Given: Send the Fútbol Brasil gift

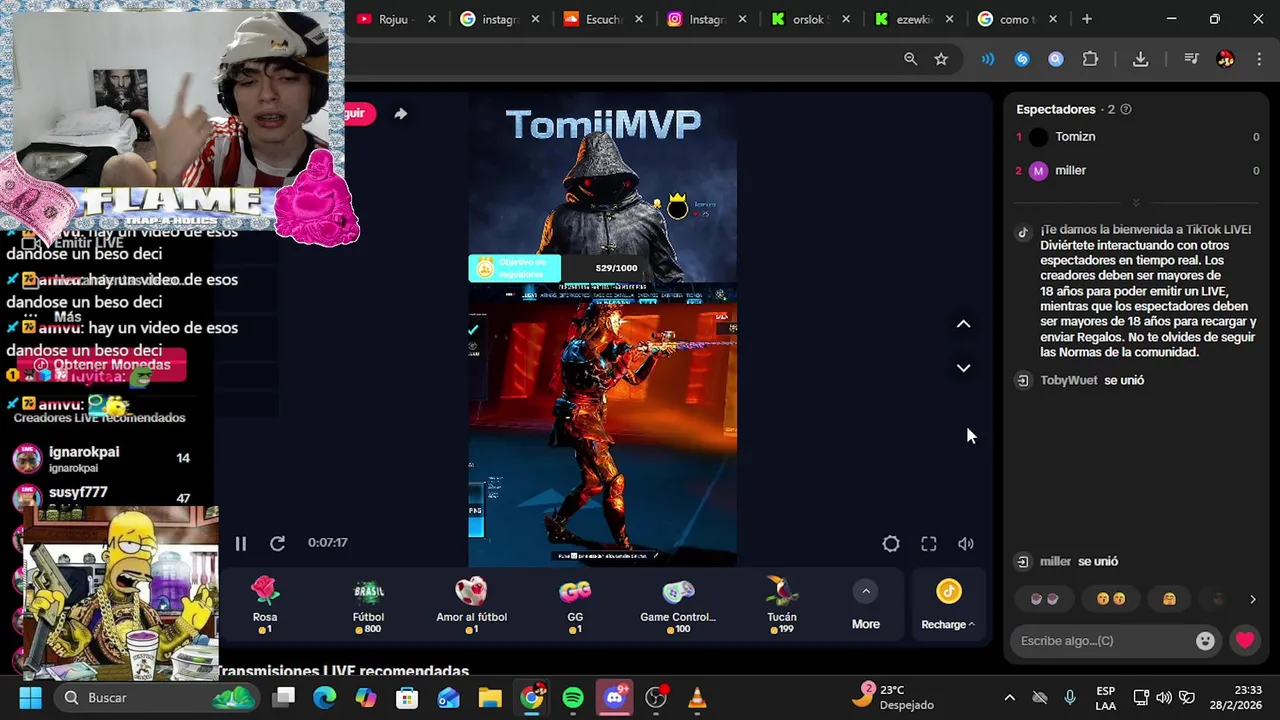Looking at the screenshot, I should (x=368, y=605).
